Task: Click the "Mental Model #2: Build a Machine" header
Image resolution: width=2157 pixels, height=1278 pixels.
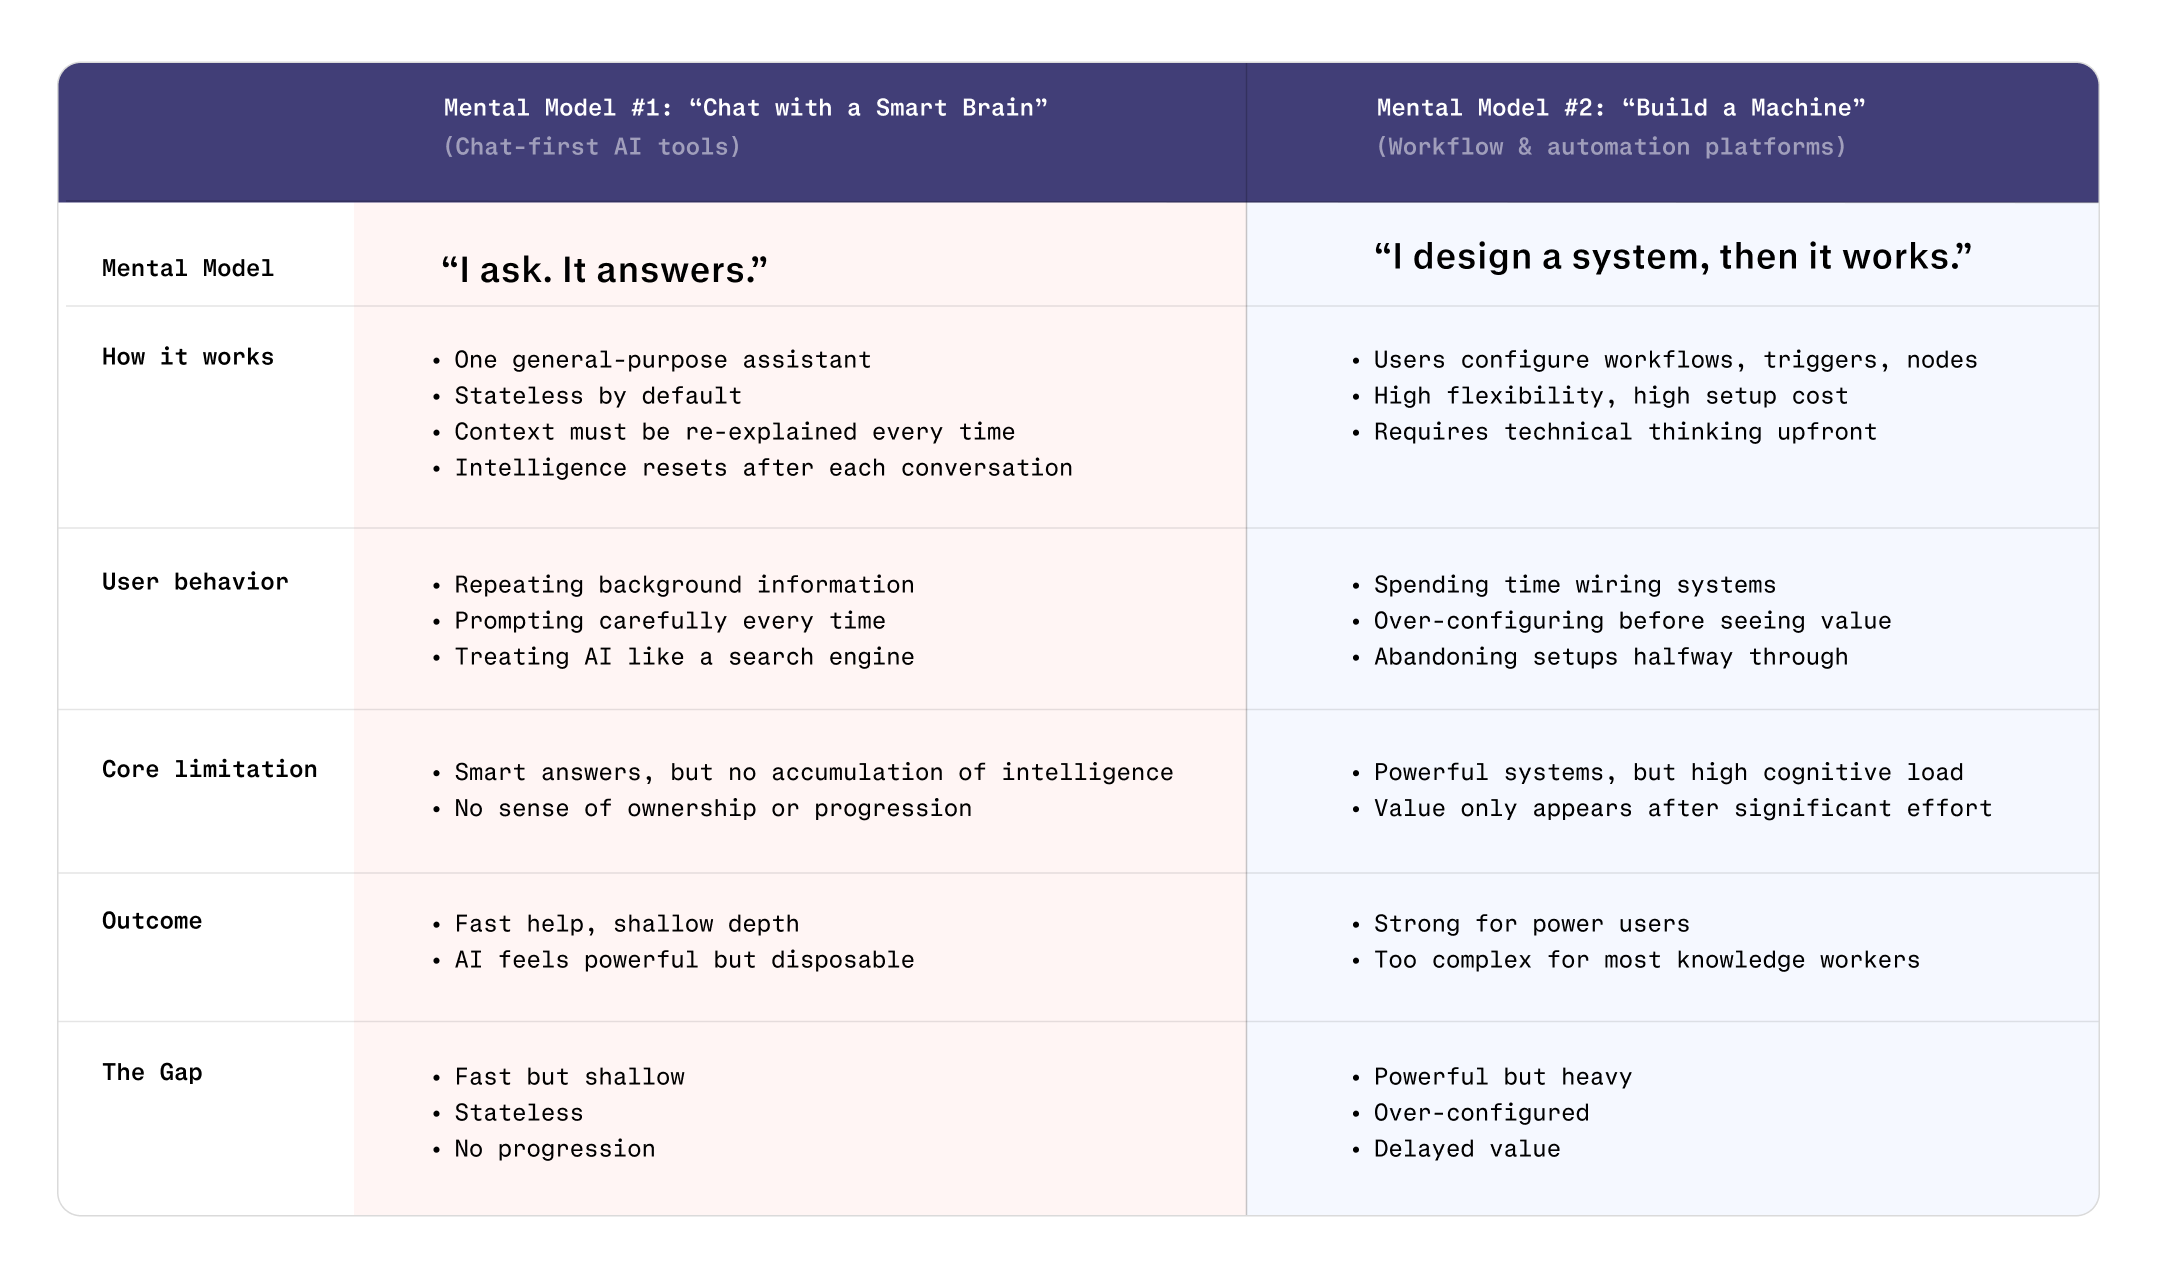Action: pos(1621,108)
